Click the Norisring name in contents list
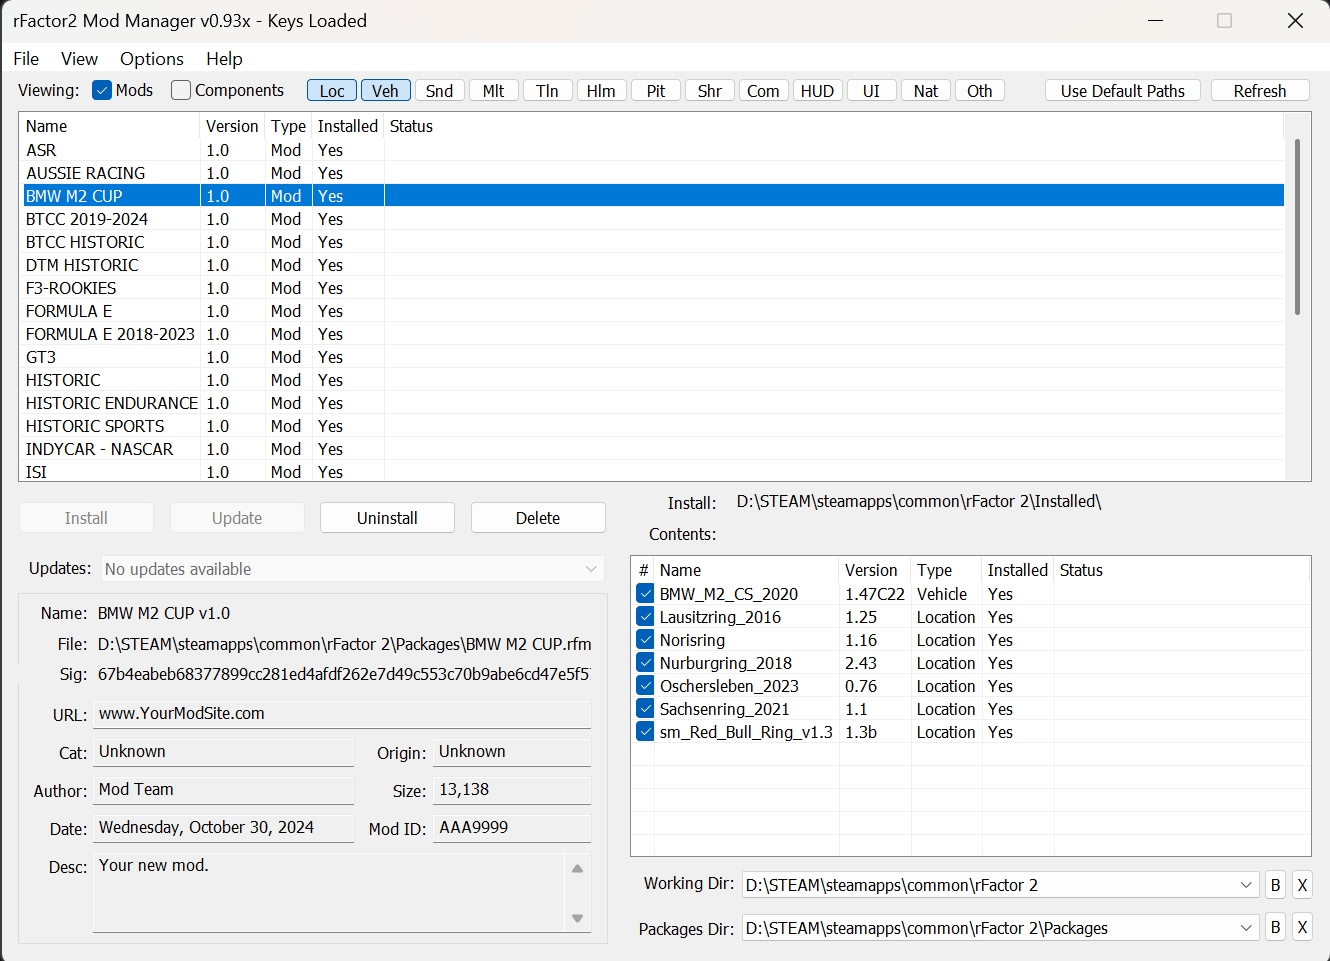 [x=692, y=640]
